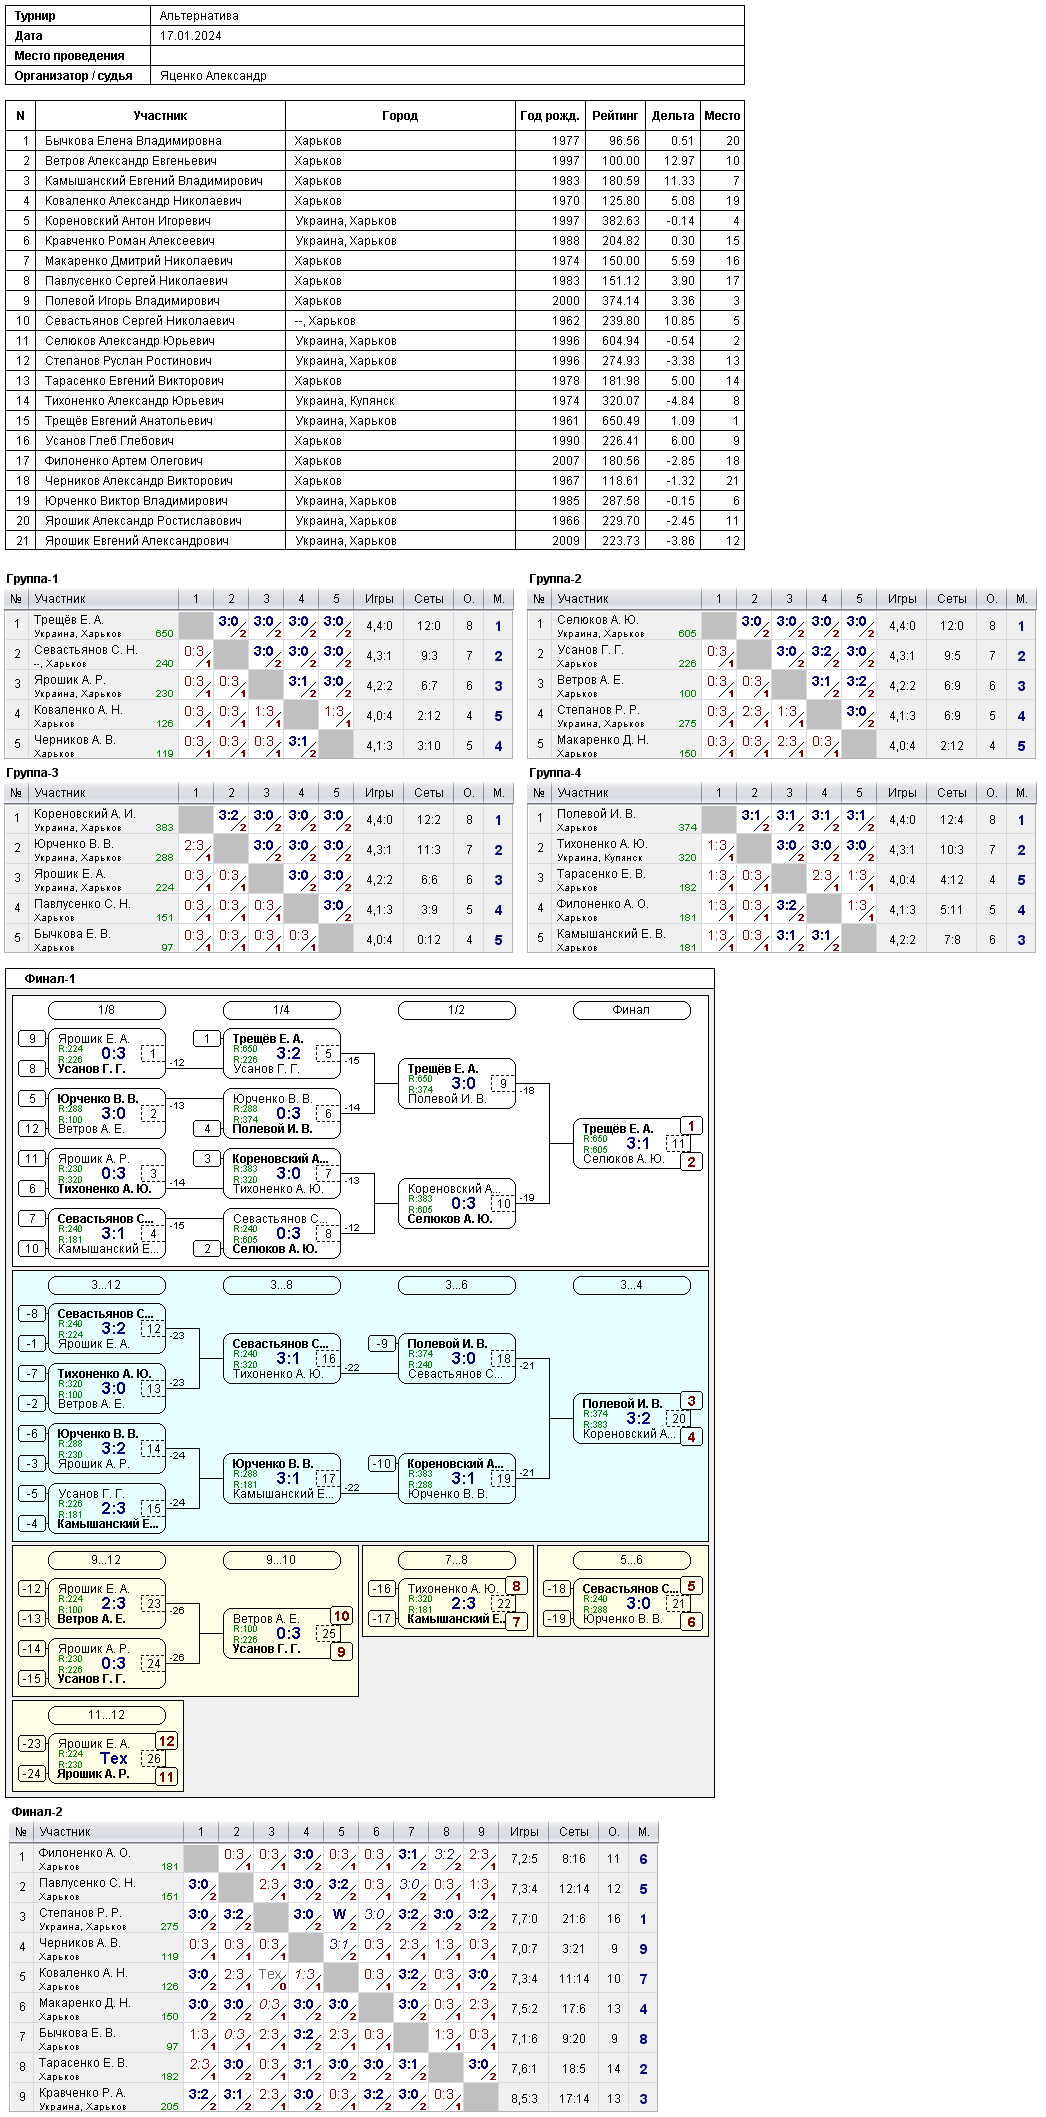Click the 5...6 placement match header
Image resolution: width=1046 pixels, height=2117 pixels.
631,1560
